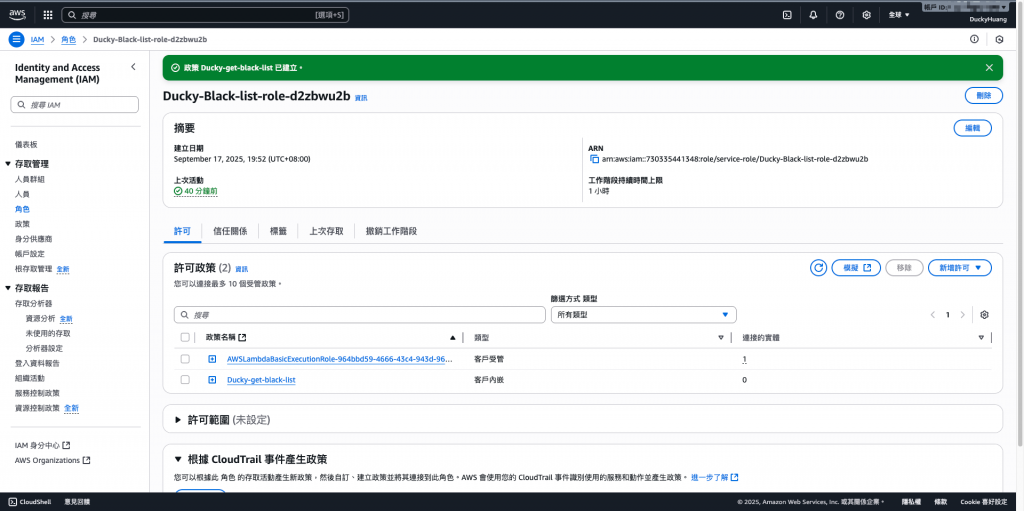Viewport: 1024px width, 511px height.
Task: Open the region selector 全球 dropdown
Action: click(x=899, y=14)
